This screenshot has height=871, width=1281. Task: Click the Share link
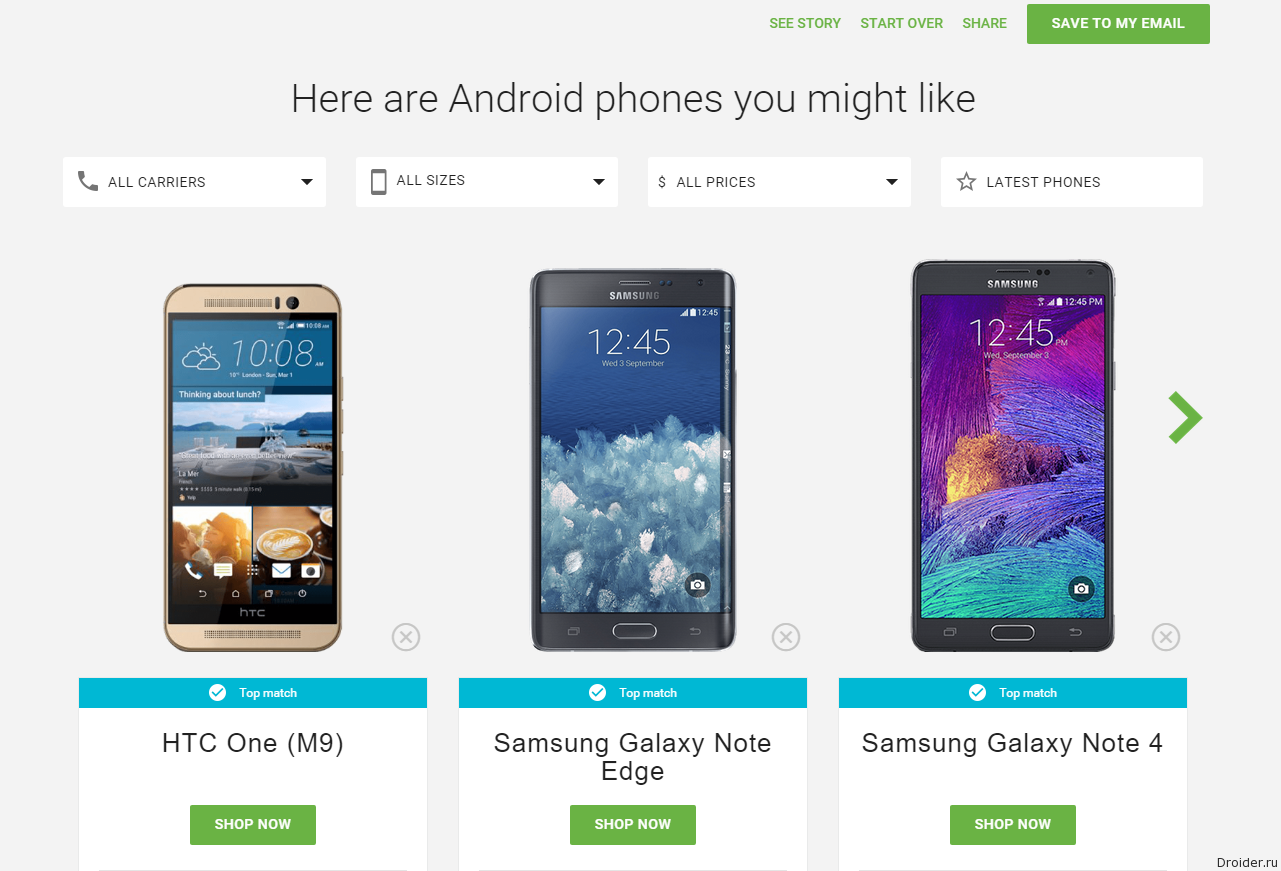(x=984, y=23)
